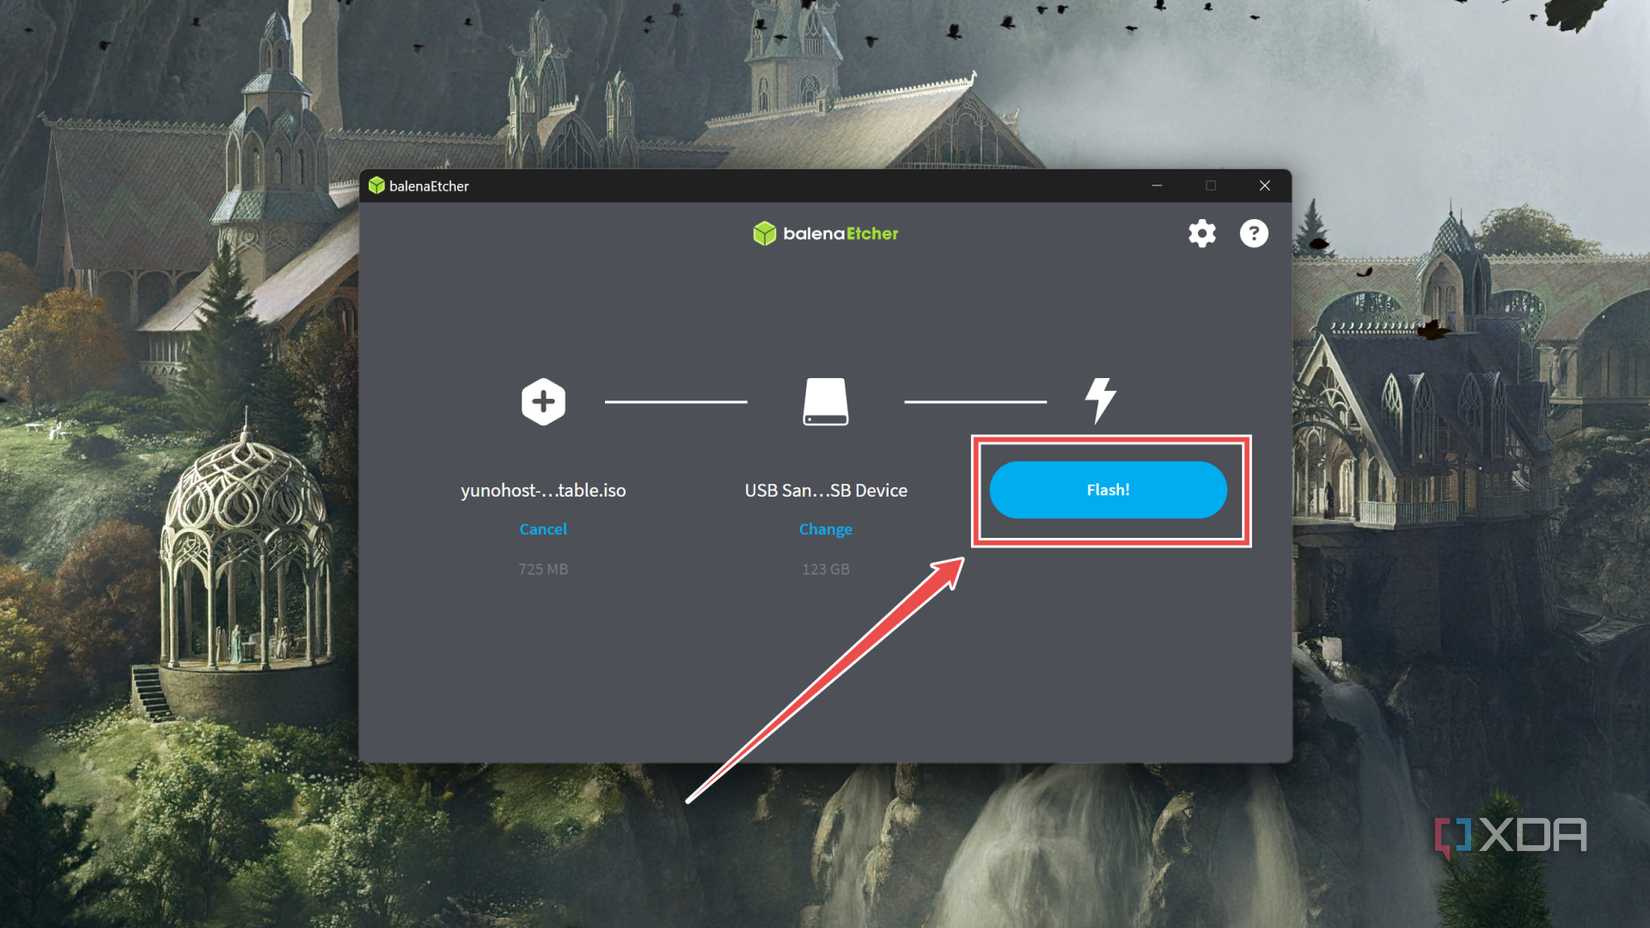Screen dimensions: 1650x928
Task: Click the help question mark icon
Action: pyautogui.click(x=1253, y=233)
